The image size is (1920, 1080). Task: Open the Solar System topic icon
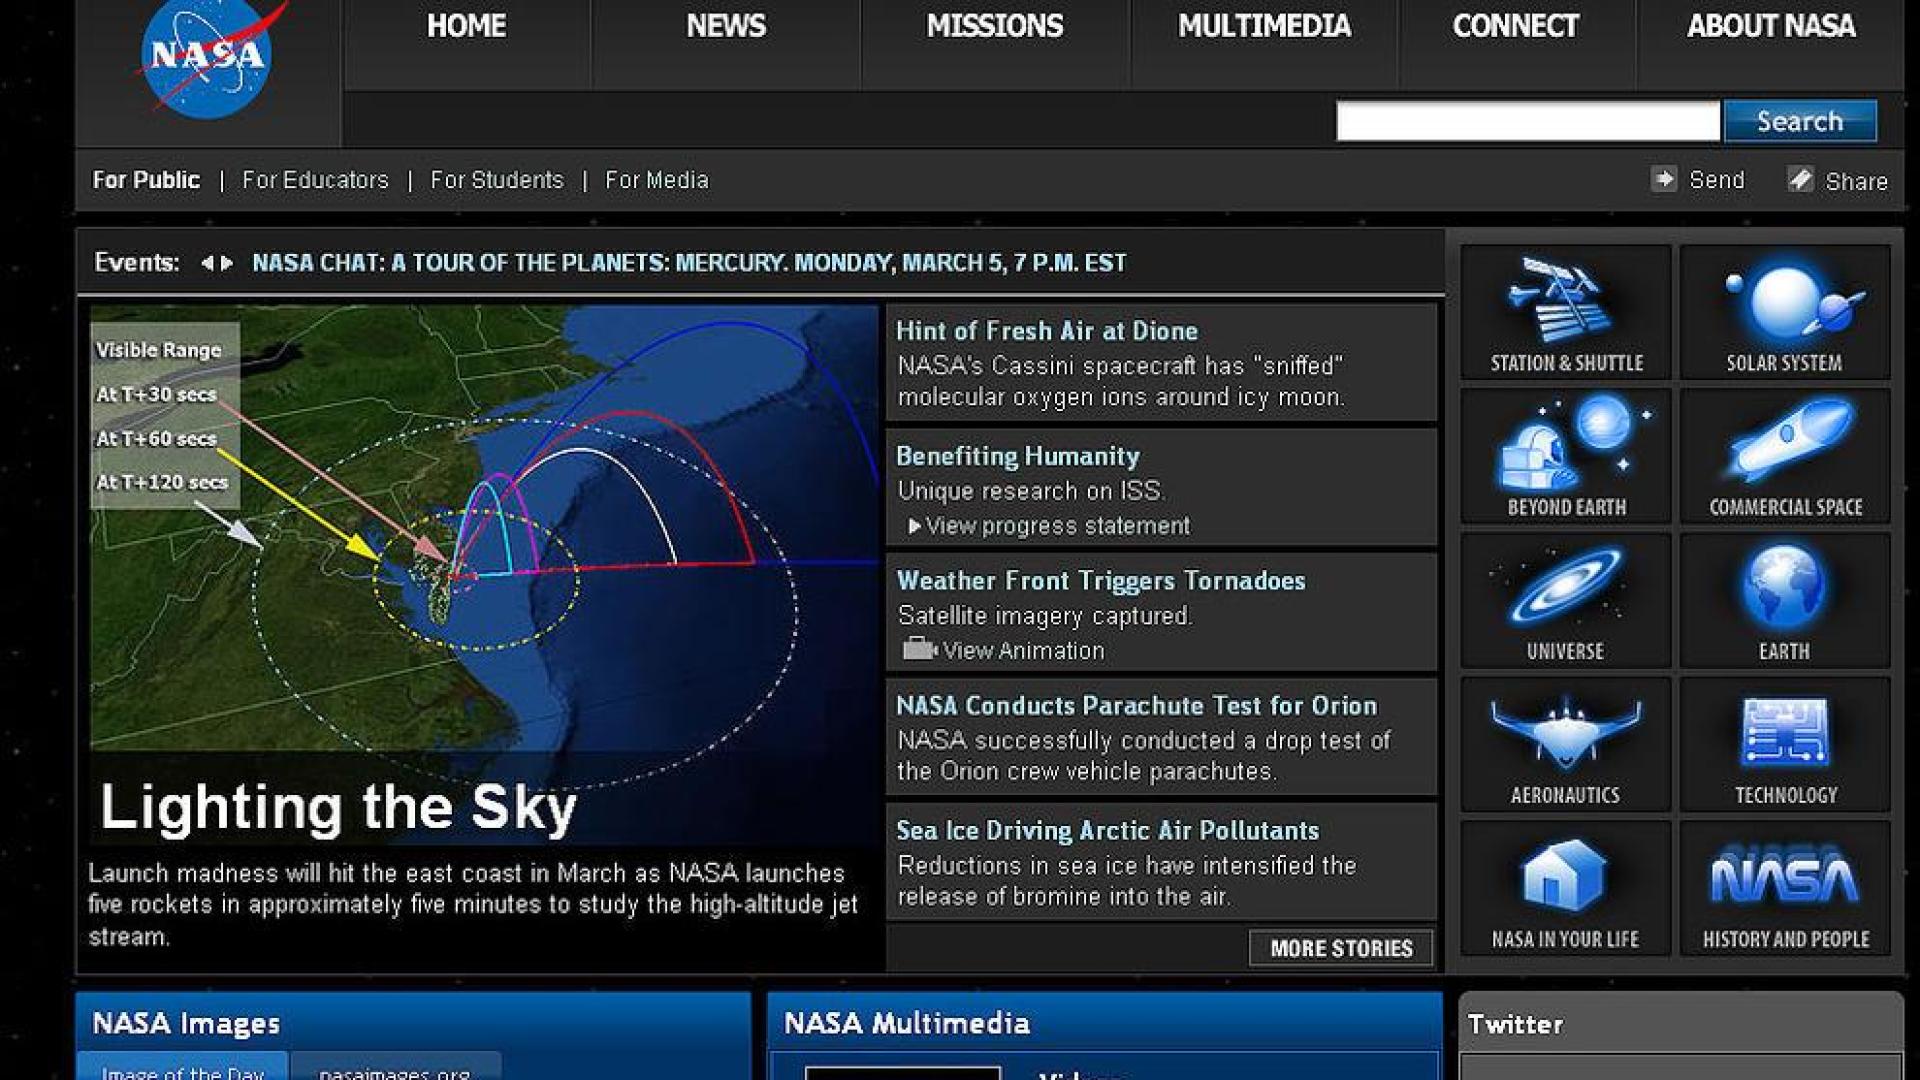tap(1785, 312)
